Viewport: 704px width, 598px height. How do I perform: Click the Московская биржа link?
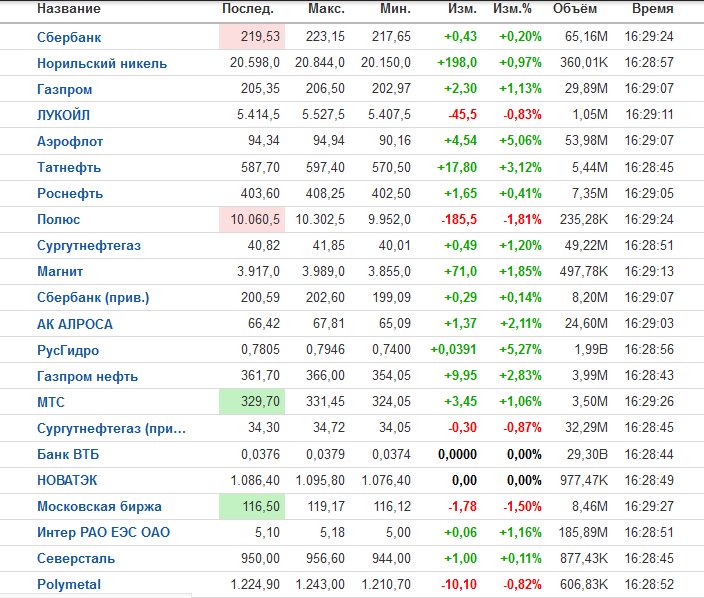[x=99, y=506]
